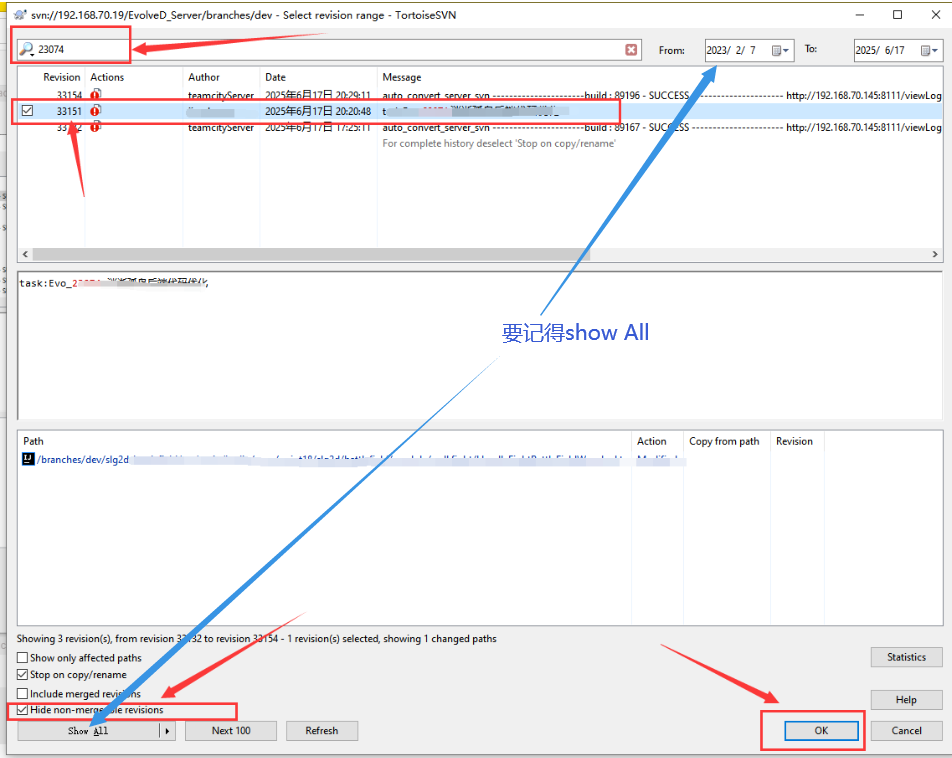
Task: Click the Action column header in changed files
Action: (658, 441)
